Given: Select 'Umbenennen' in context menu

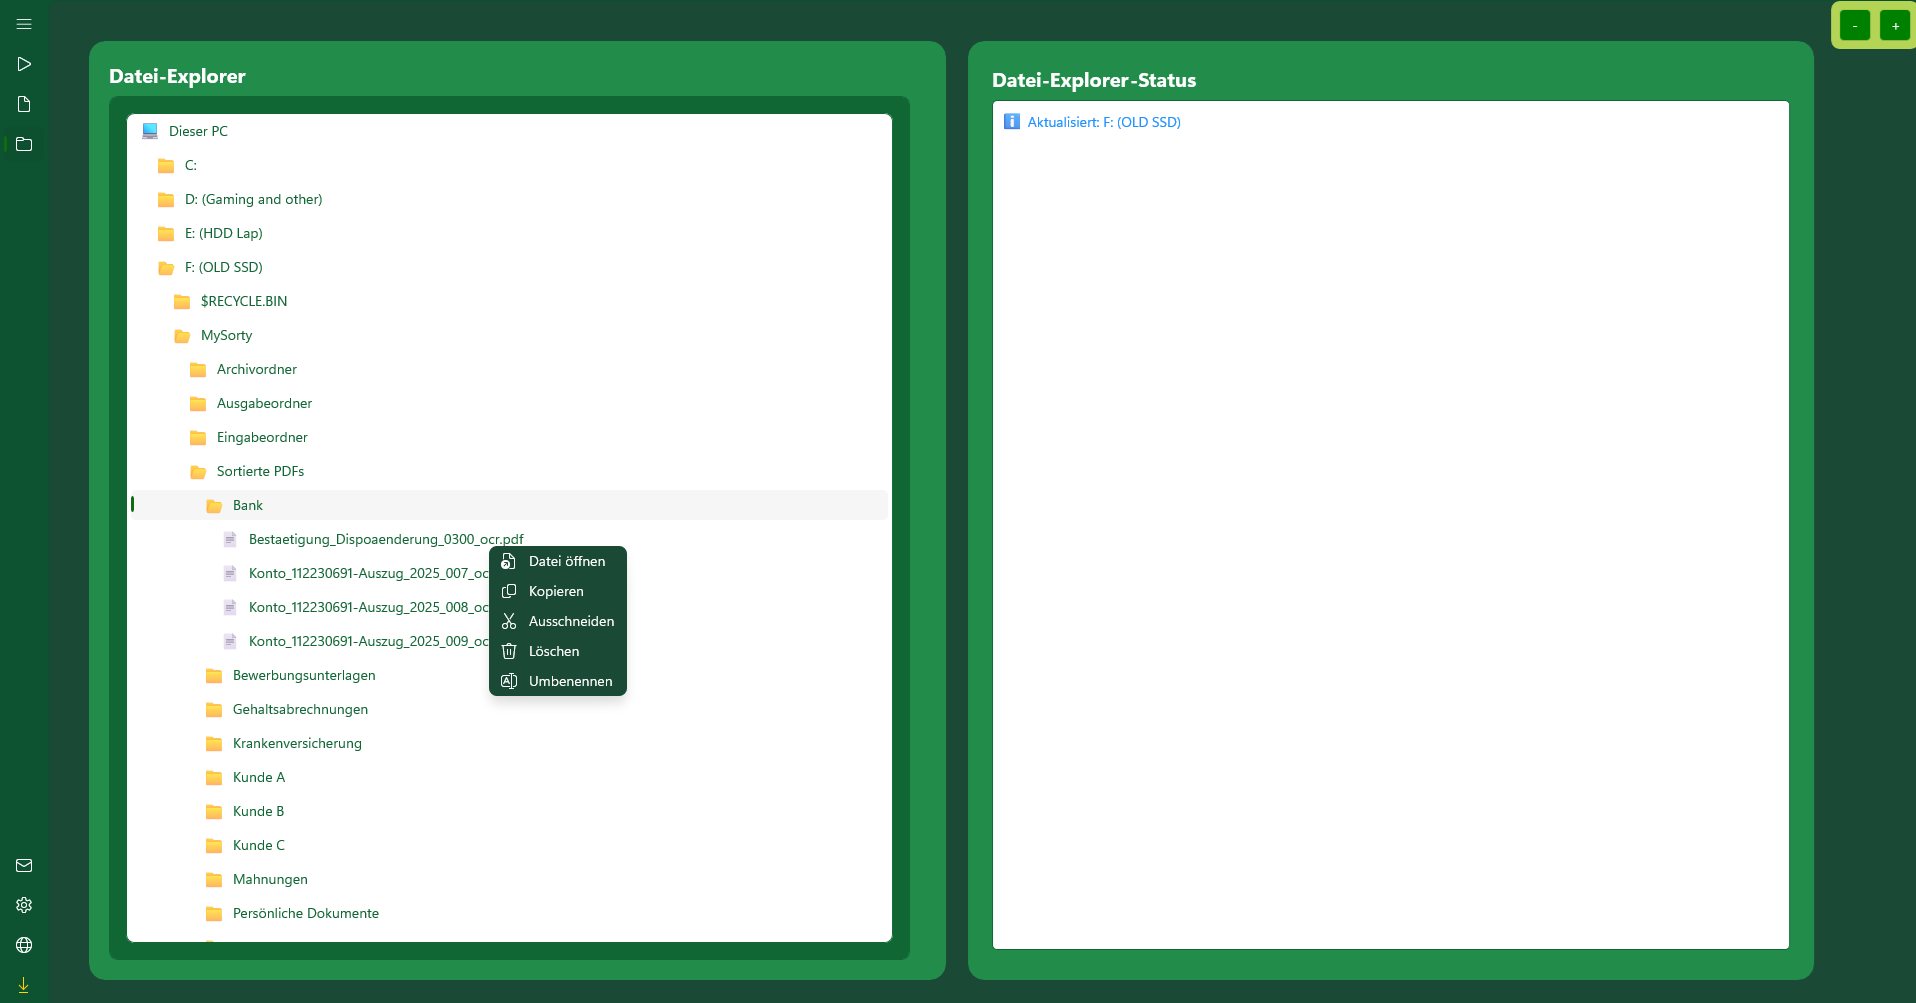Looking at the screenshot, I should coord(570,681).
